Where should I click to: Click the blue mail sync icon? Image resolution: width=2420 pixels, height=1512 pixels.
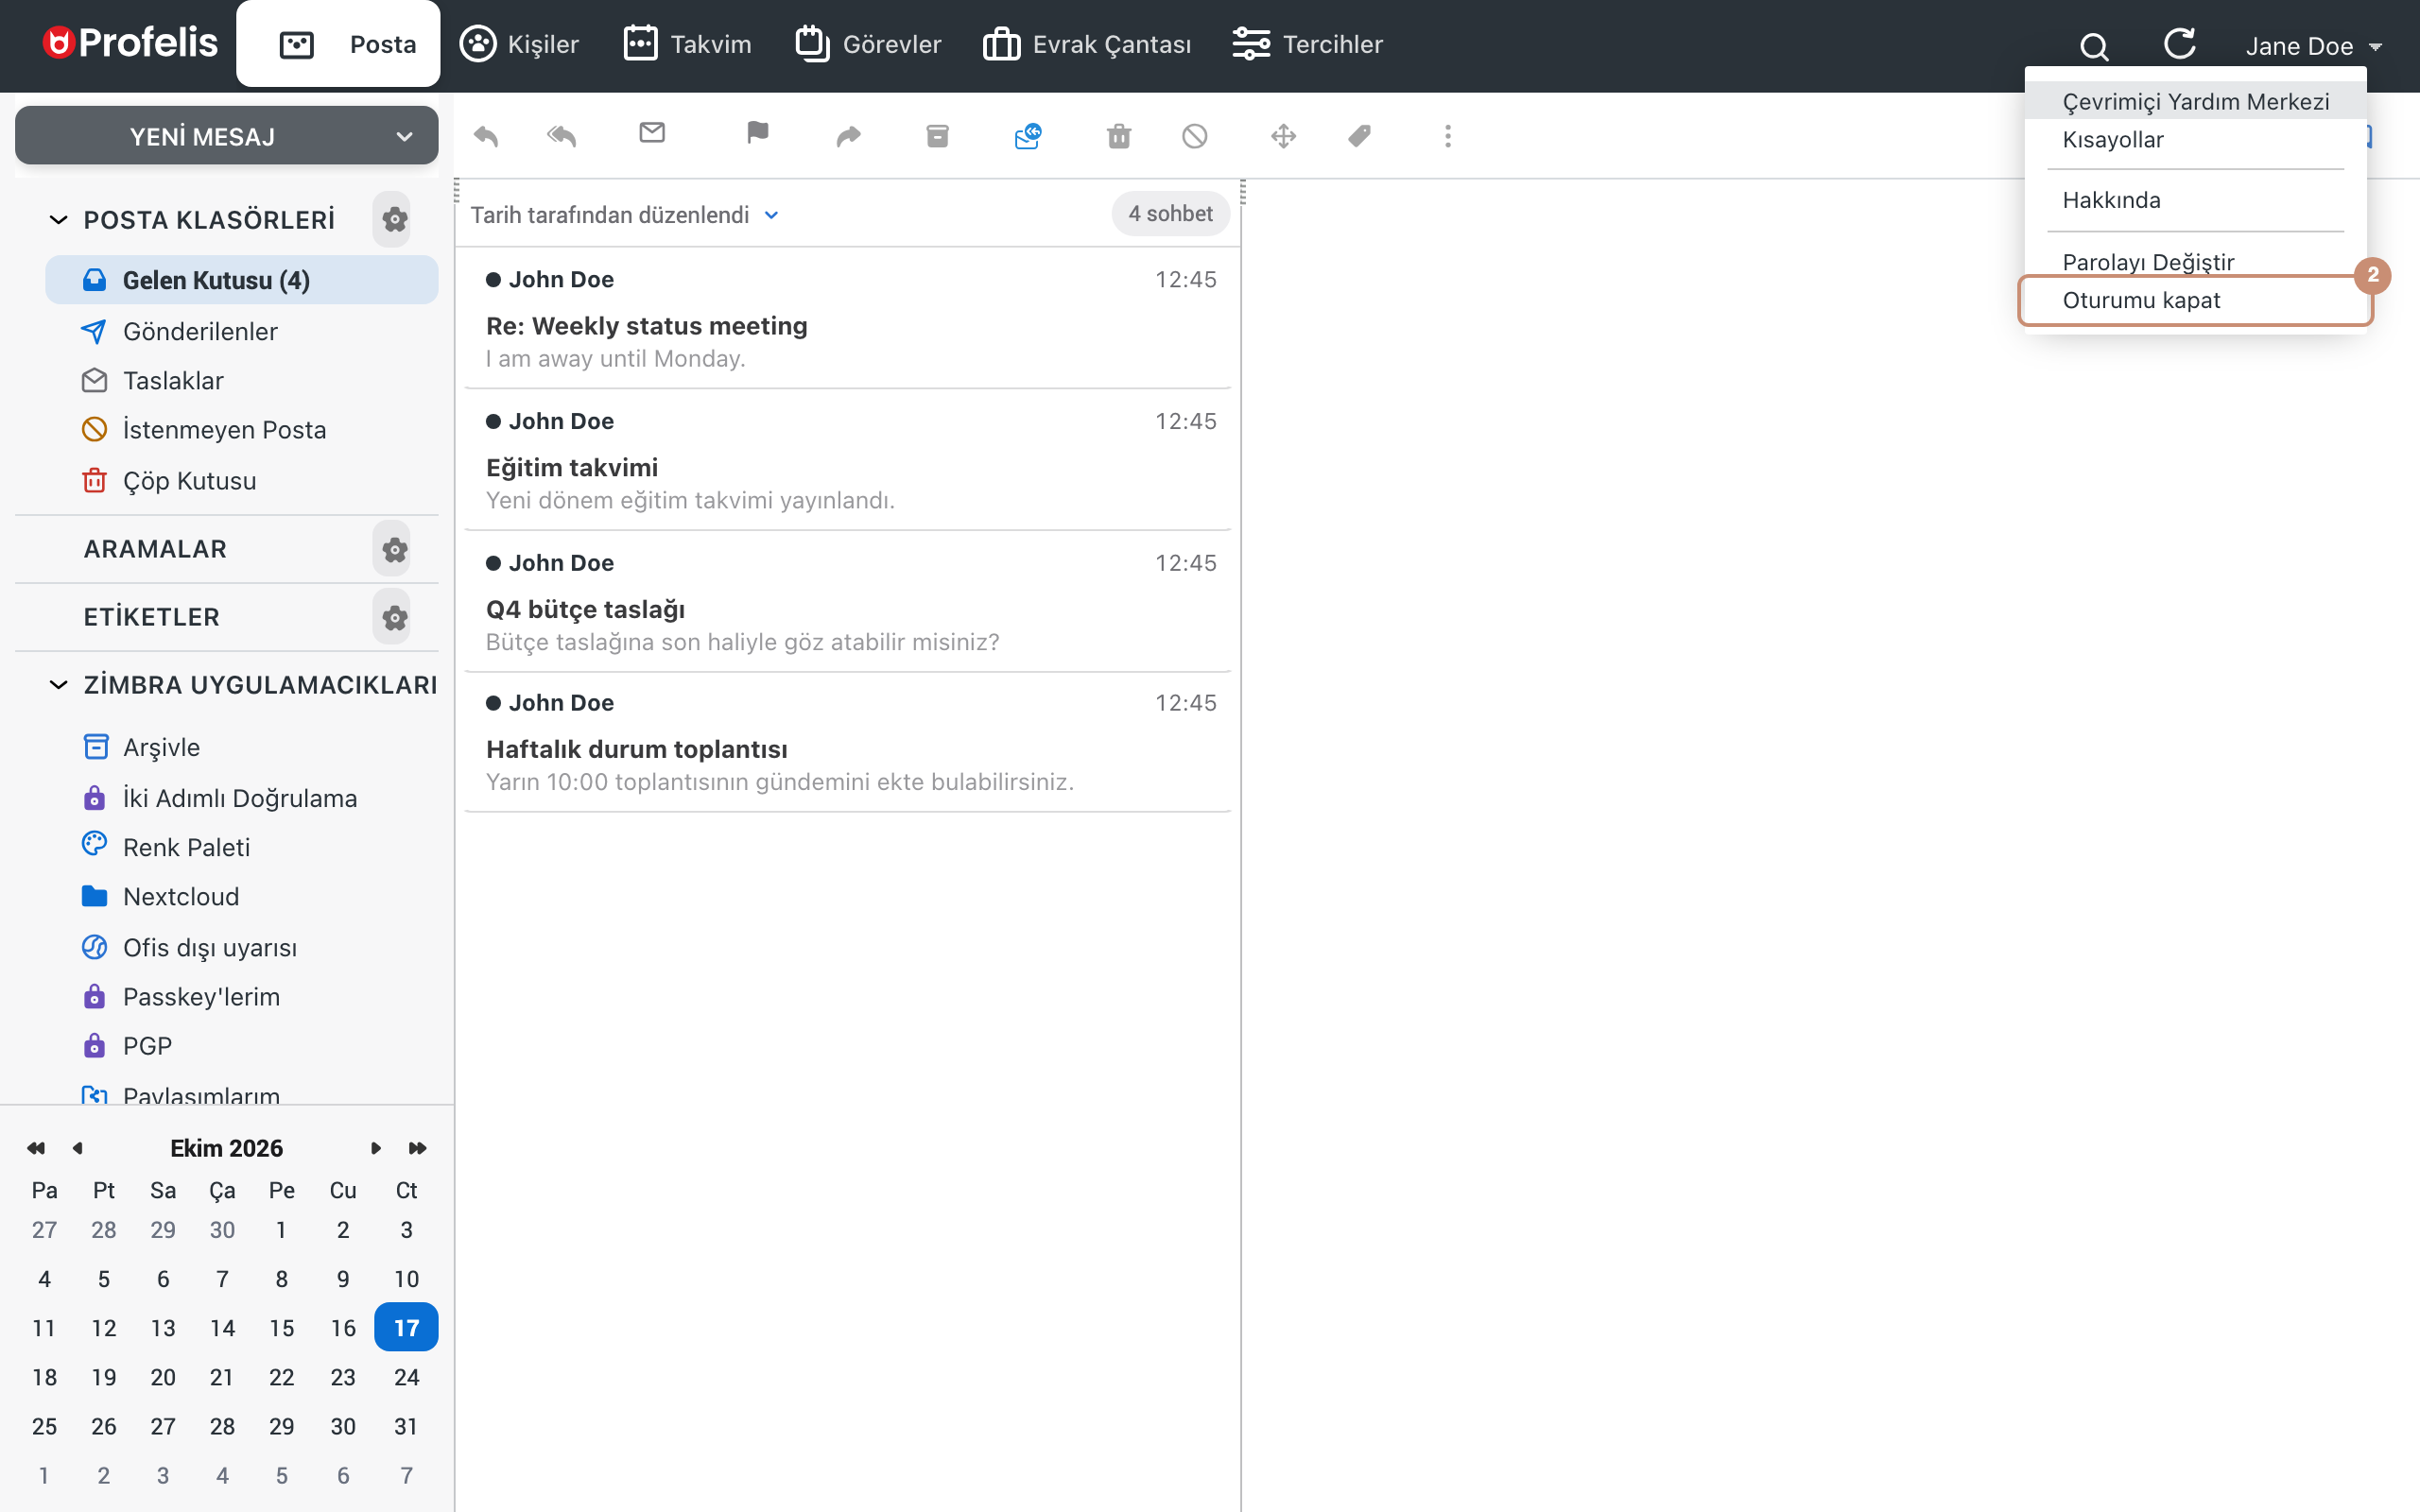1028,135
